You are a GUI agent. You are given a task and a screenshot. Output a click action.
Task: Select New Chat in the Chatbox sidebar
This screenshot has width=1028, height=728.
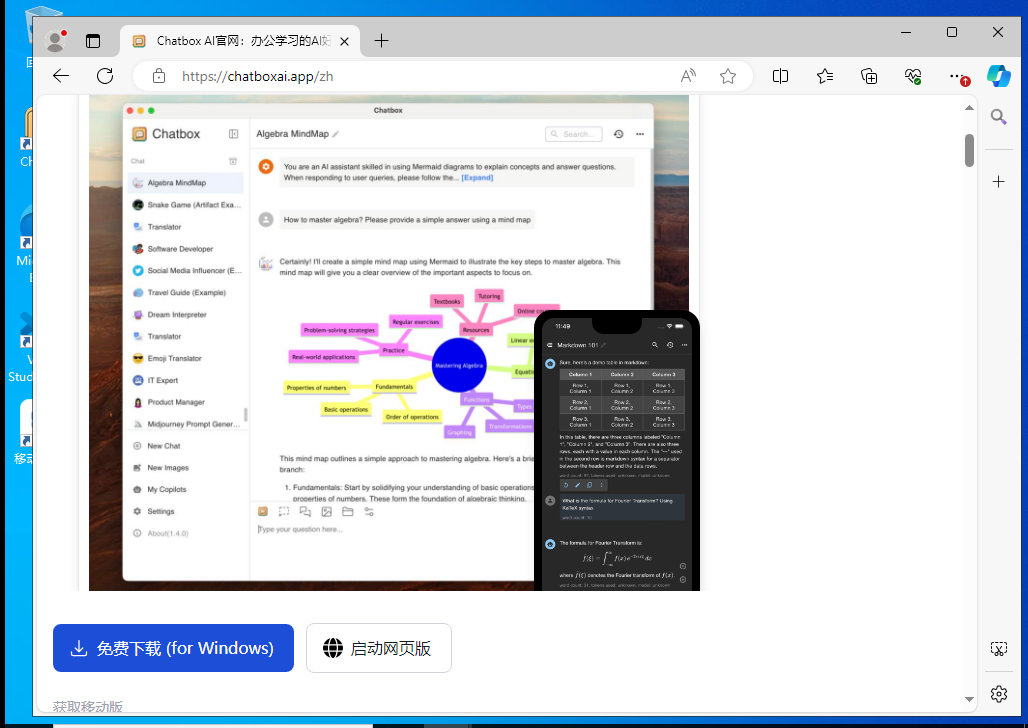click(x=164, y=447)
